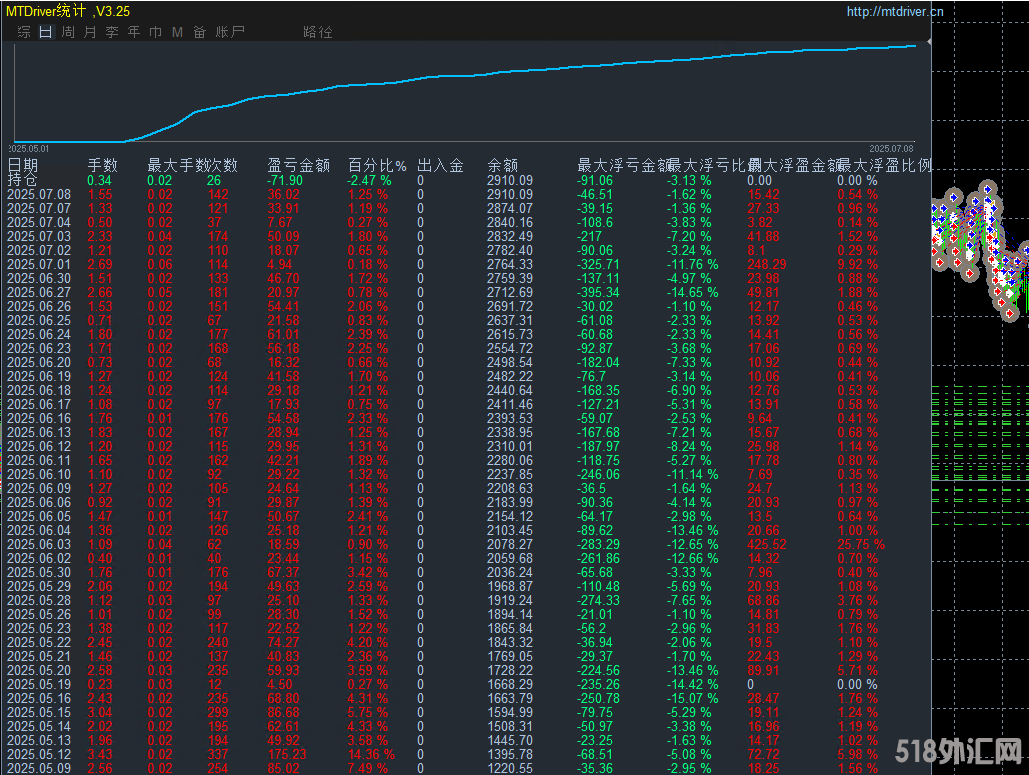
Task: Click the -2.47 % value in 持仓 row
Action: (x=369, y=180)
